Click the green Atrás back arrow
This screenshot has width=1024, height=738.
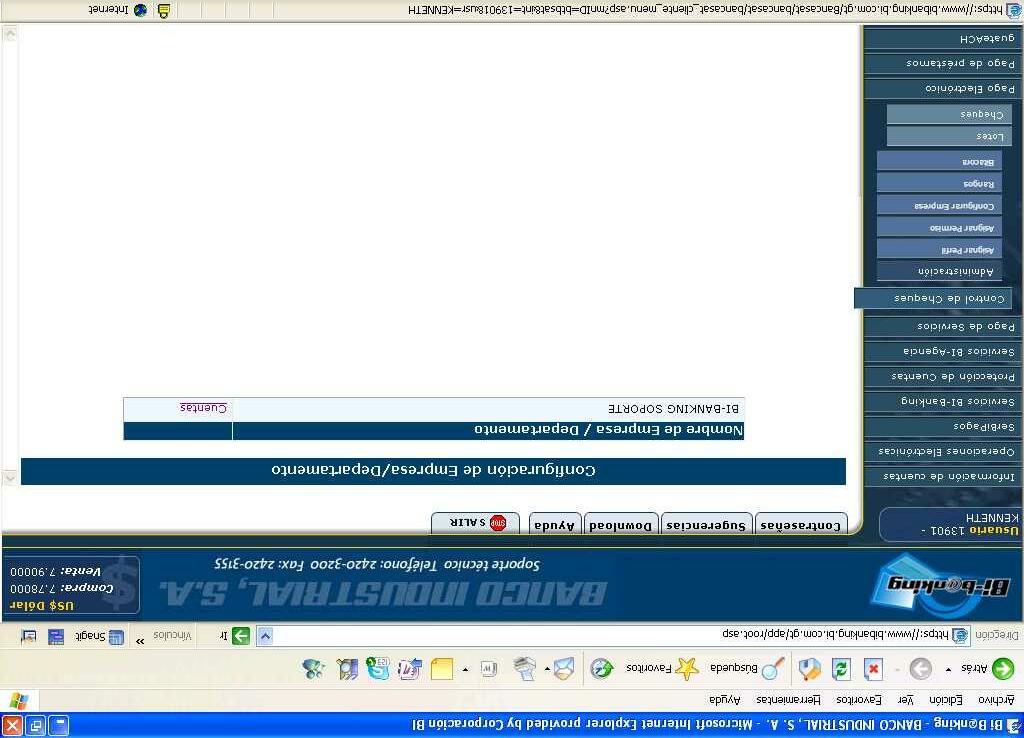click(1003, 669)
